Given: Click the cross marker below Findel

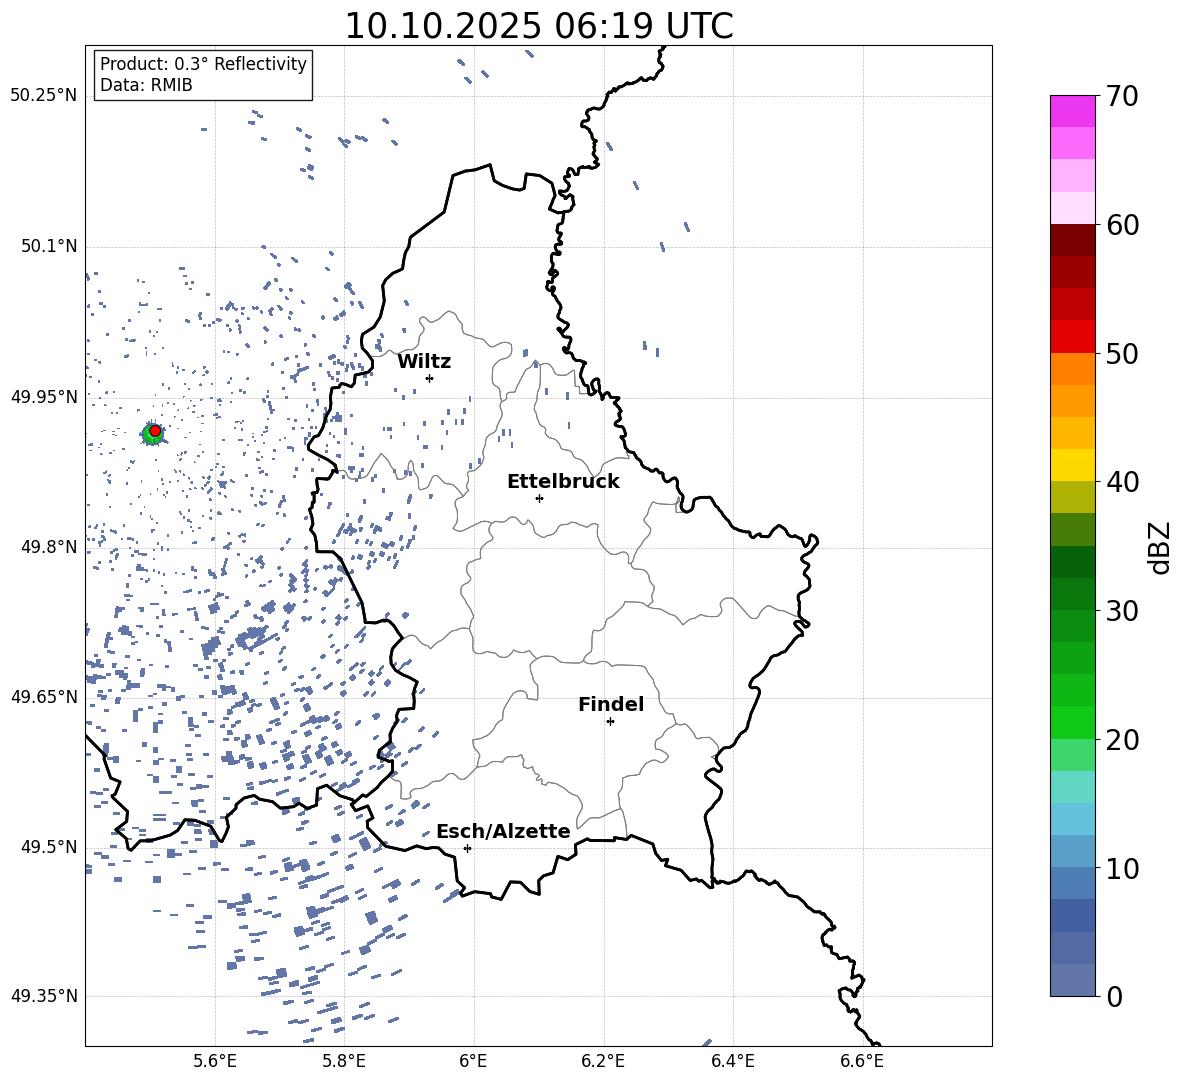Looking at the screenshot, I should [610, 722].
